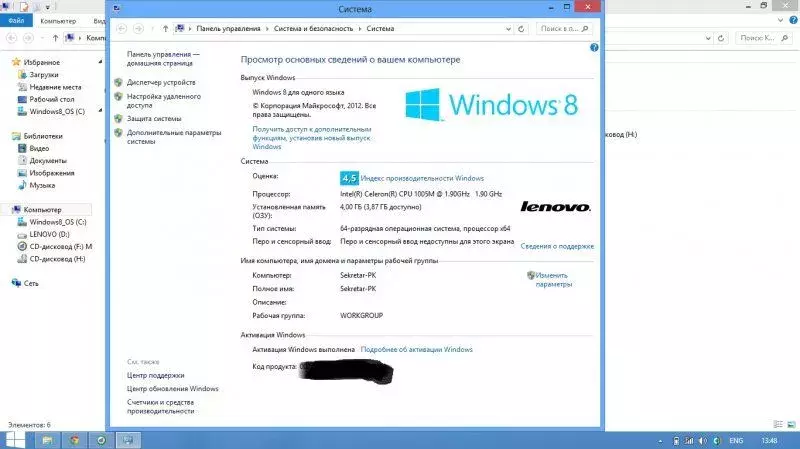Open Device Manager link (Диспетчер устройств)
This screenshot has width=800, height=449.
[161, 82]
